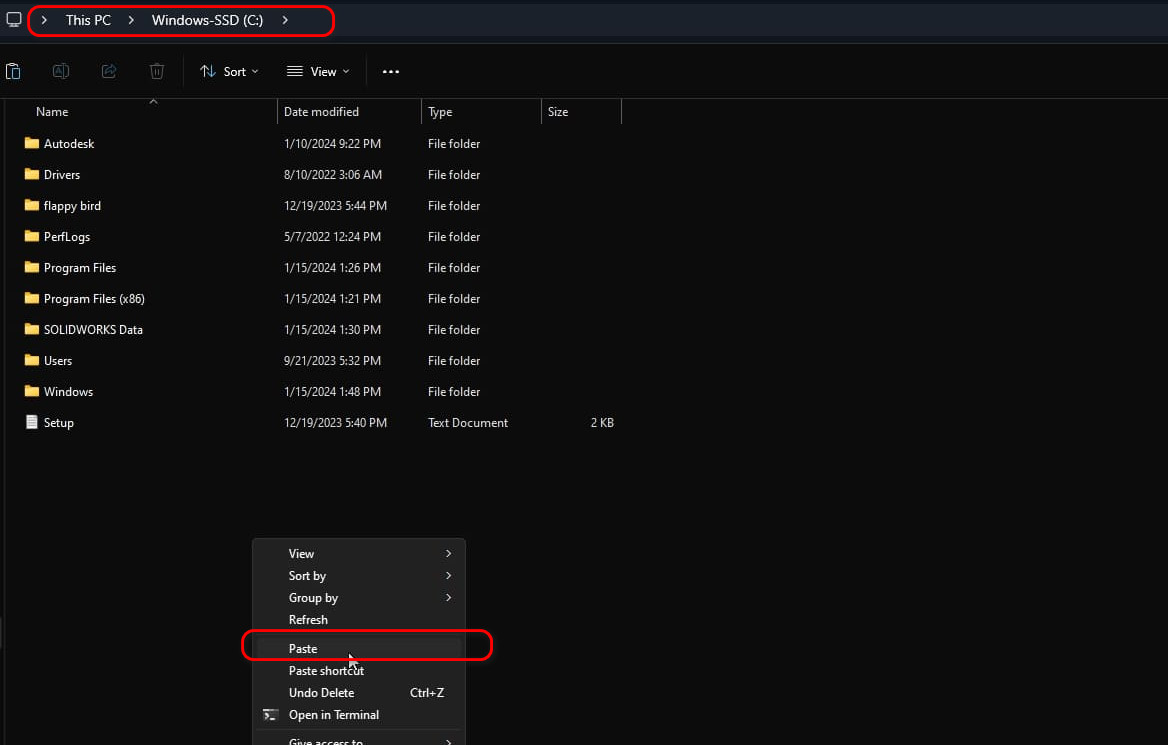
Task: Expand the chevron after Windows-SSD (C:)
Action: [285, 20]
